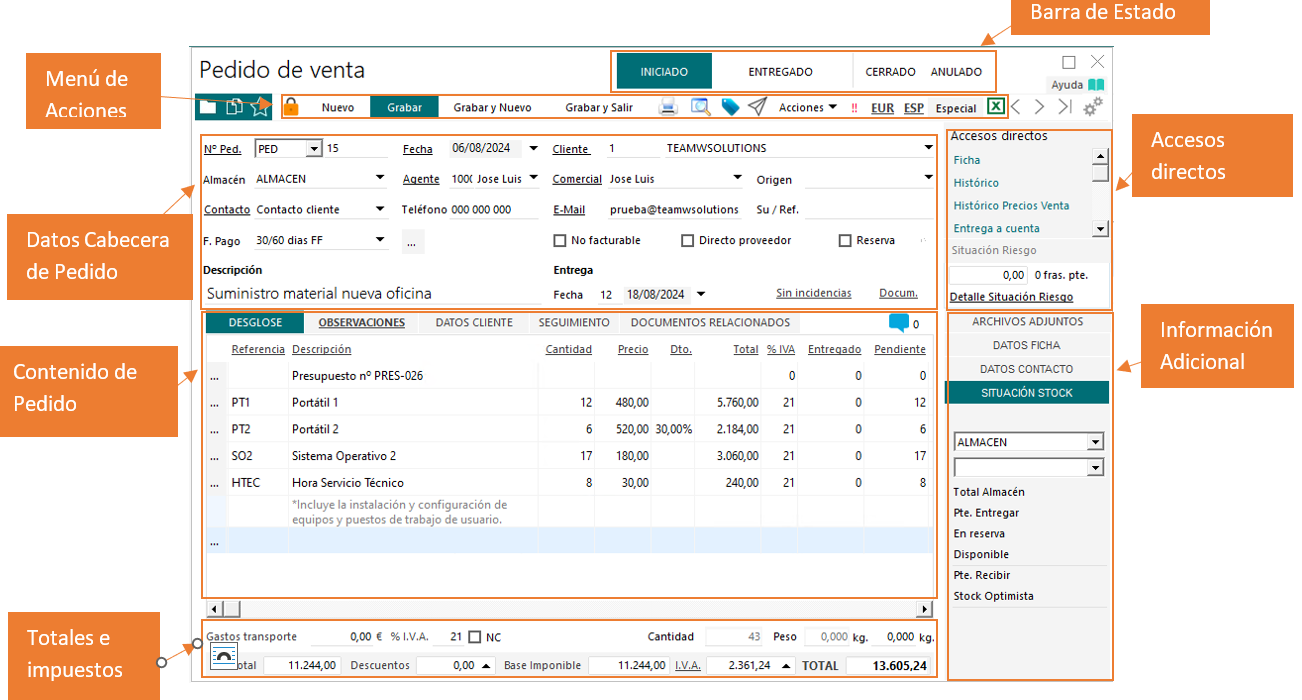Click the Nuevo button
This screenshot has height=700, width=1302.
coord(338,108)
